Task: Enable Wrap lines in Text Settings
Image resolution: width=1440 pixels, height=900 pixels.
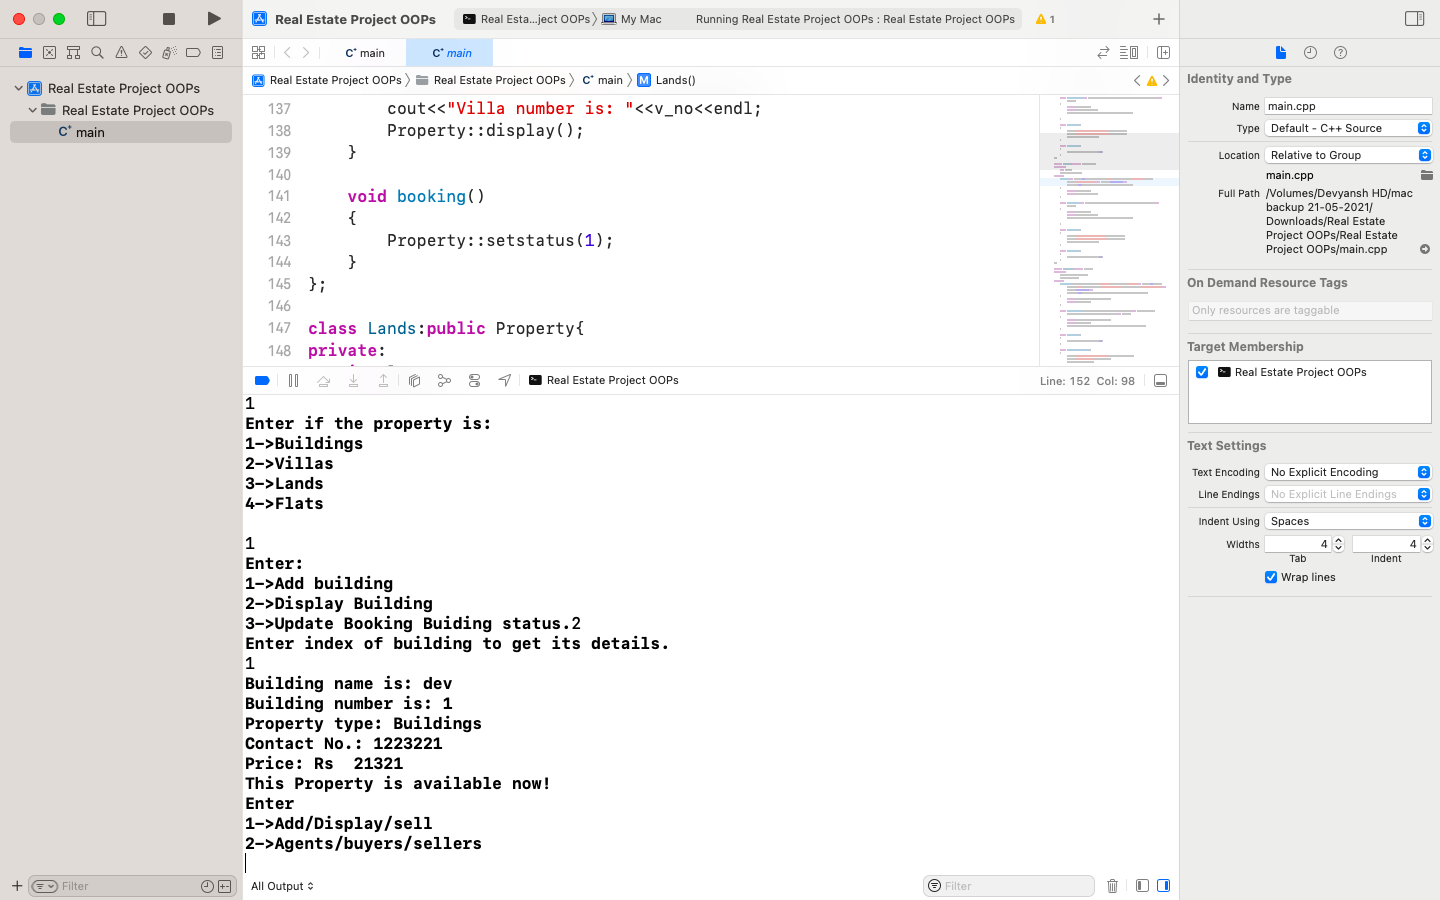Action: pyautogui.click(x=1271, y=577)
